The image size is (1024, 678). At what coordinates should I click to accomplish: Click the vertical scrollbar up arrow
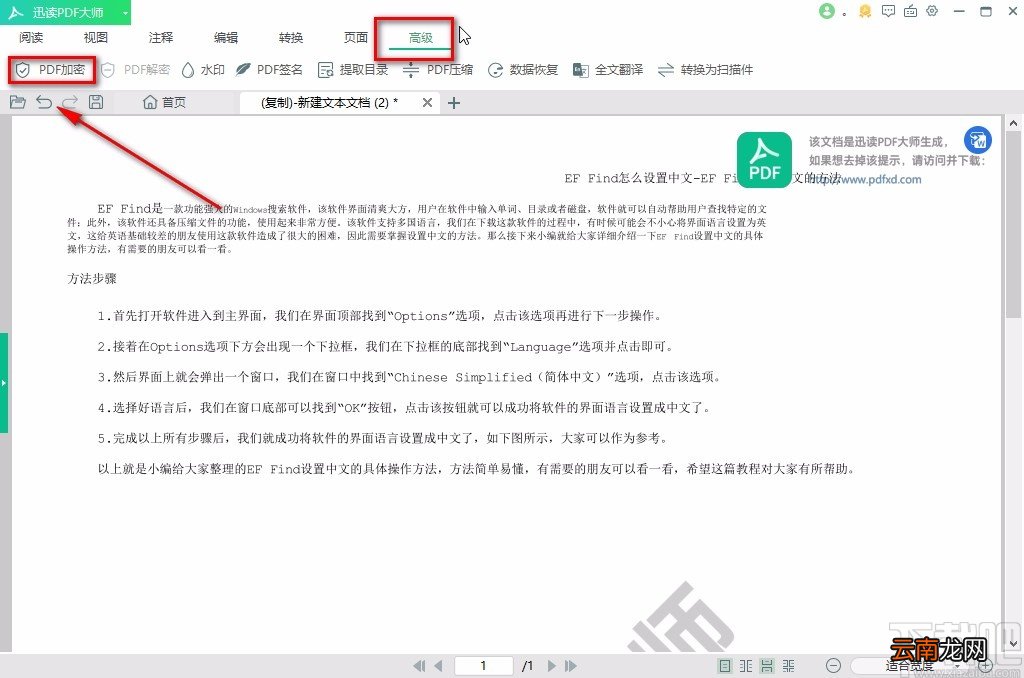pos(1013,123)
